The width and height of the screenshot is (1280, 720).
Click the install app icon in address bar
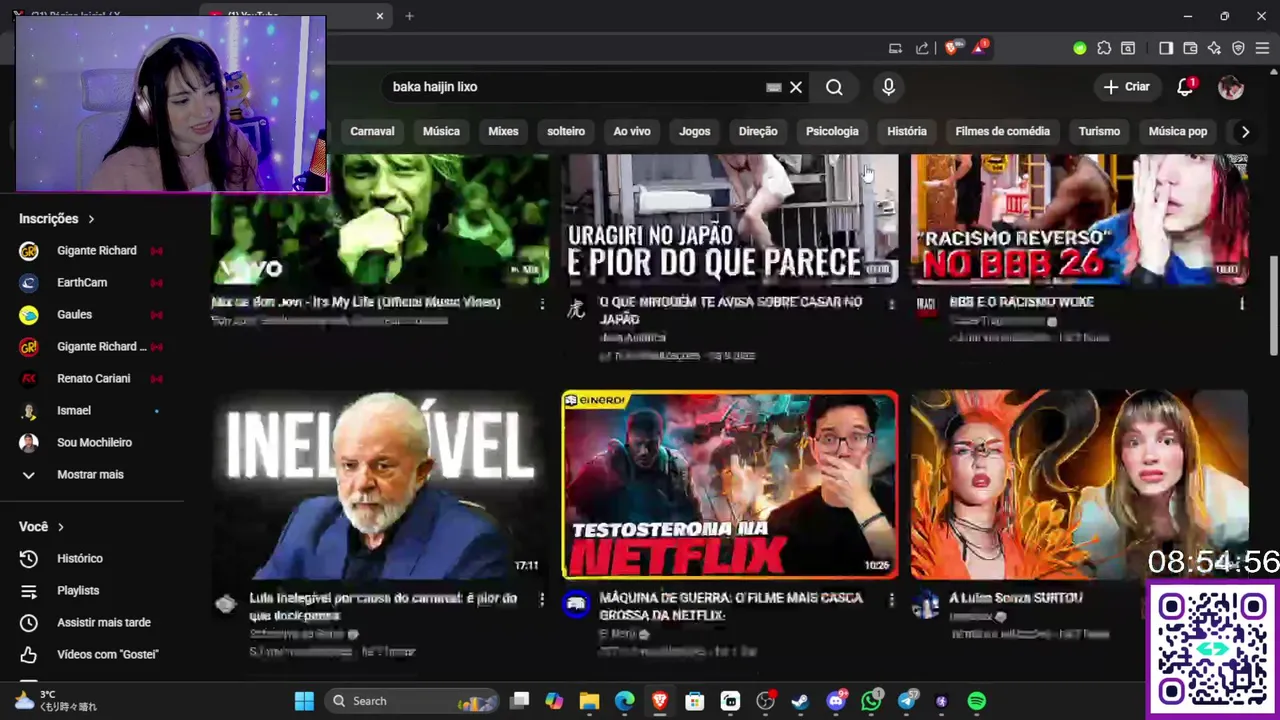[895, 48]
